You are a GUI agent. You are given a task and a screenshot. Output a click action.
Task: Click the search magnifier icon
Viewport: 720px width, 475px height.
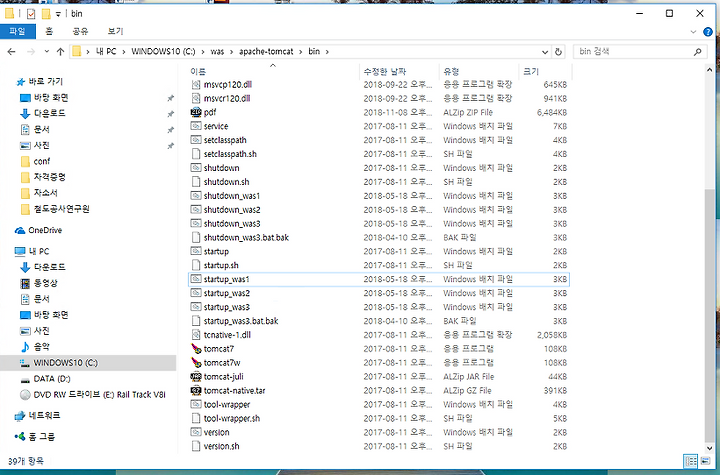[698, 51]
